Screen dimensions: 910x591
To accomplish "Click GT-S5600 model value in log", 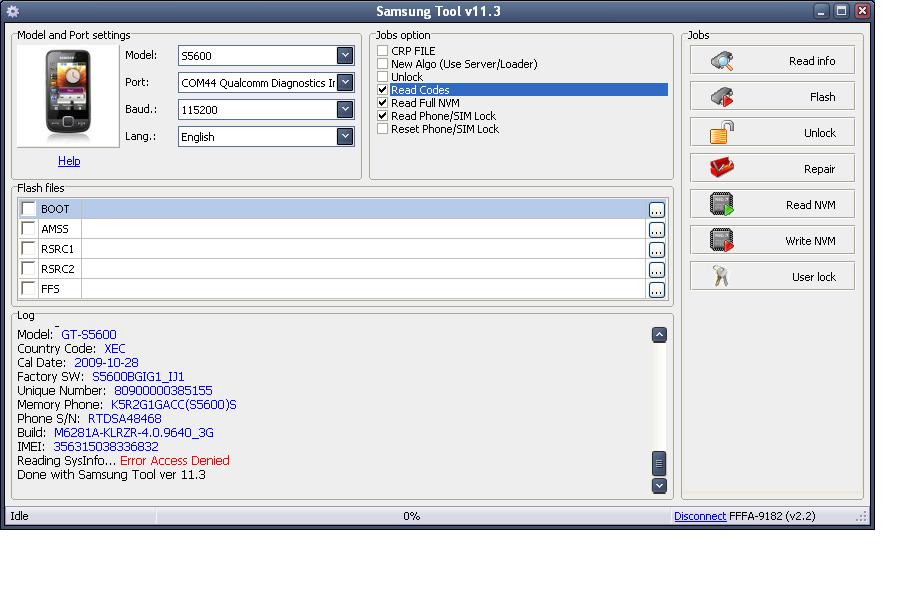I will 89,334.
